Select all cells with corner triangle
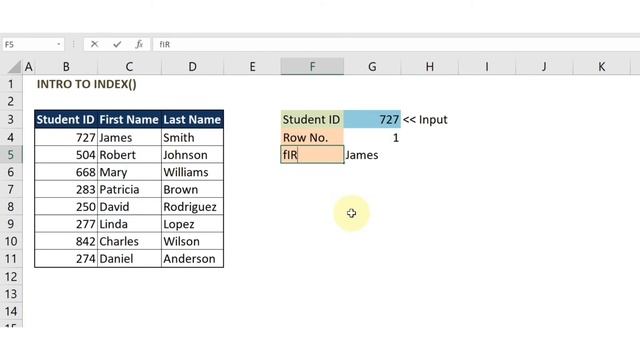Viewport: 640px width, 360px height. [x=14, y=67]
